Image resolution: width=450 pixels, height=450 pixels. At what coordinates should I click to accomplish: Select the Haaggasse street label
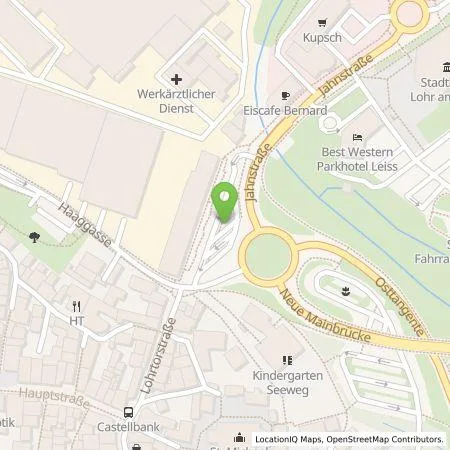pos(85,225)
